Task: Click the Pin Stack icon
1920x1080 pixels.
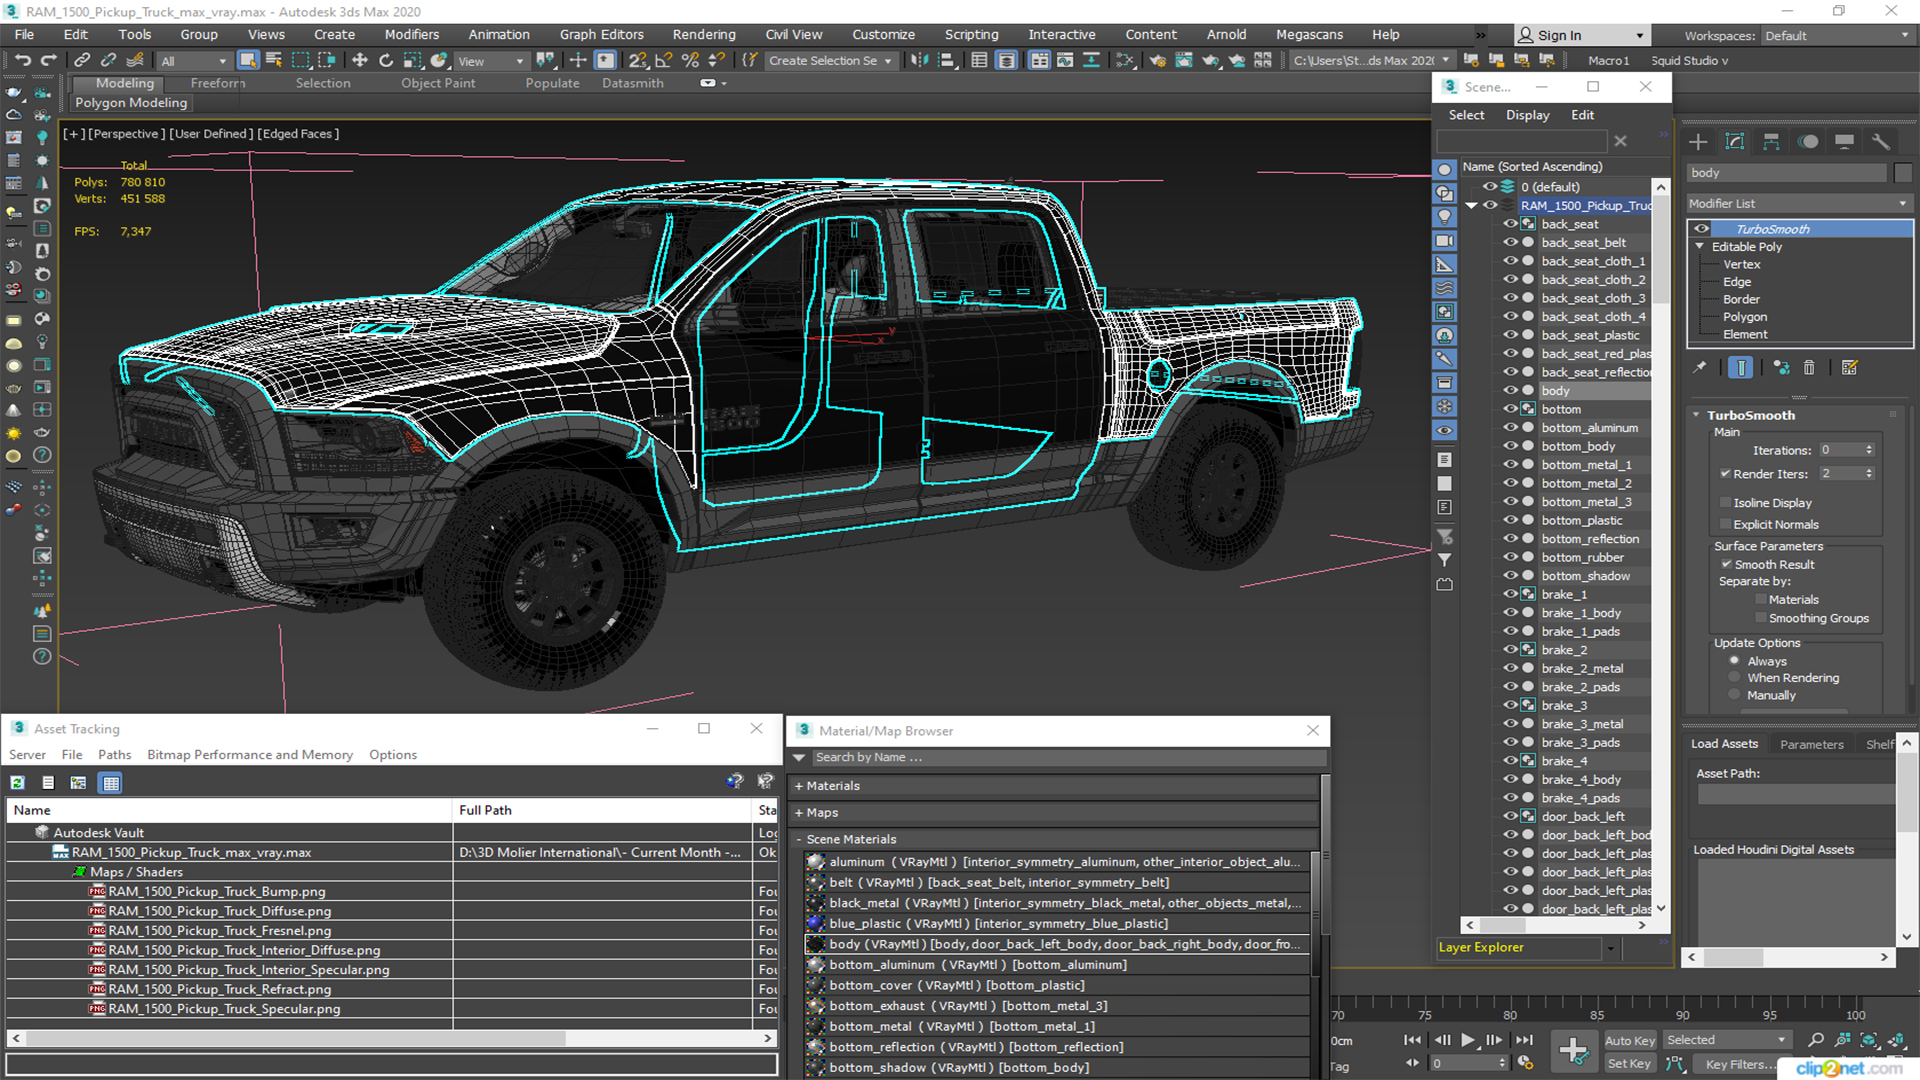Action: [1700, 368]
